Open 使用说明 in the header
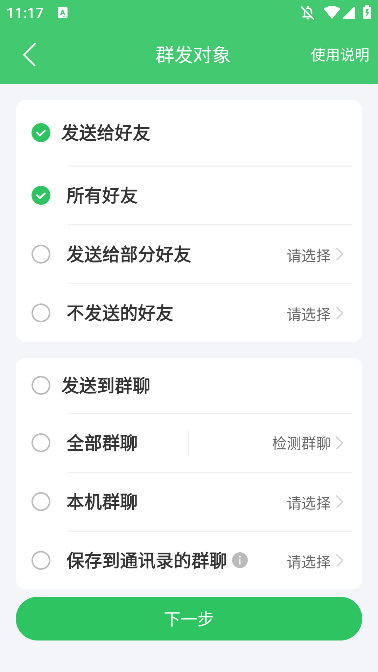The image size is (378, 672). click(340, 55)
